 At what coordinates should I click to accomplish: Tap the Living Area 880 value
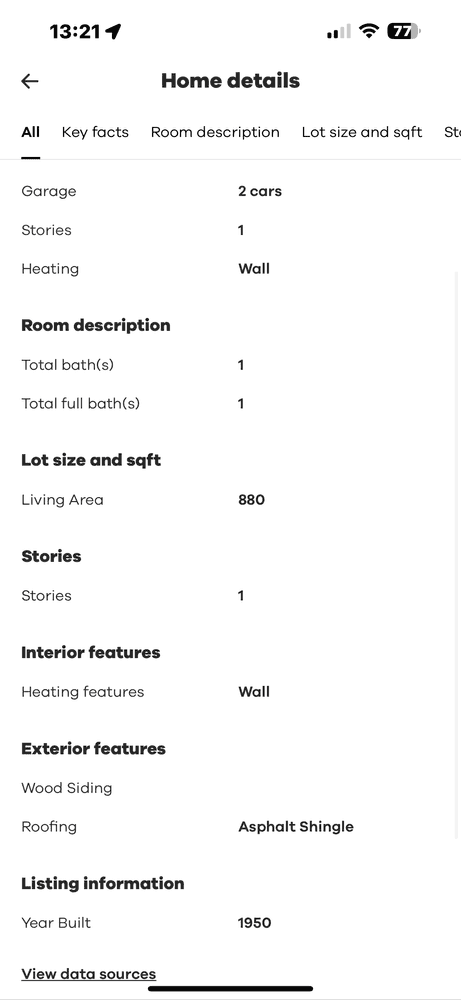pyautogui.click(x=251, y=500)
